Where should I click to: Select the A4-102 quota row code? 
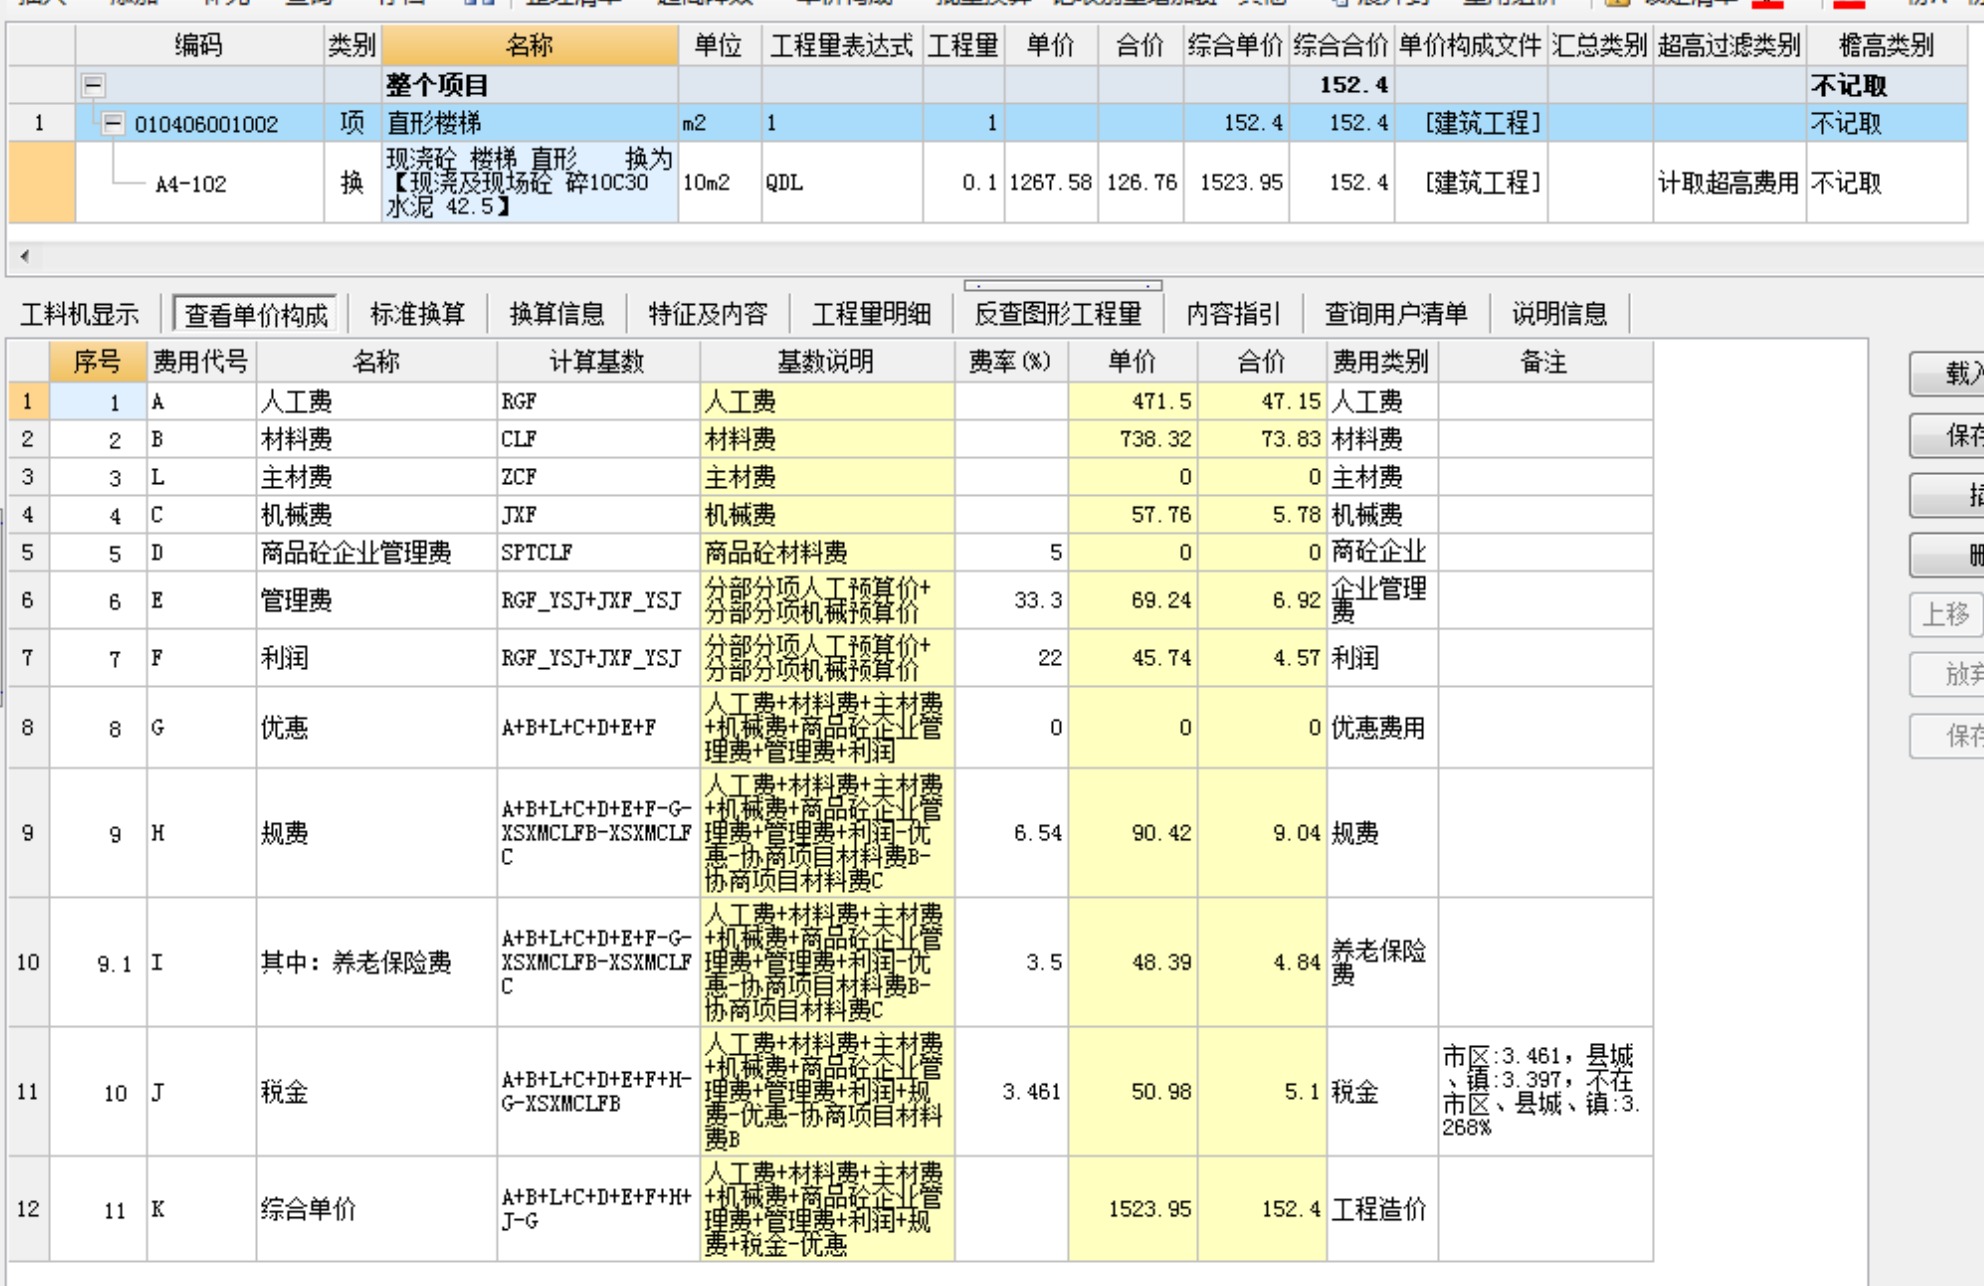click(191, 183)
